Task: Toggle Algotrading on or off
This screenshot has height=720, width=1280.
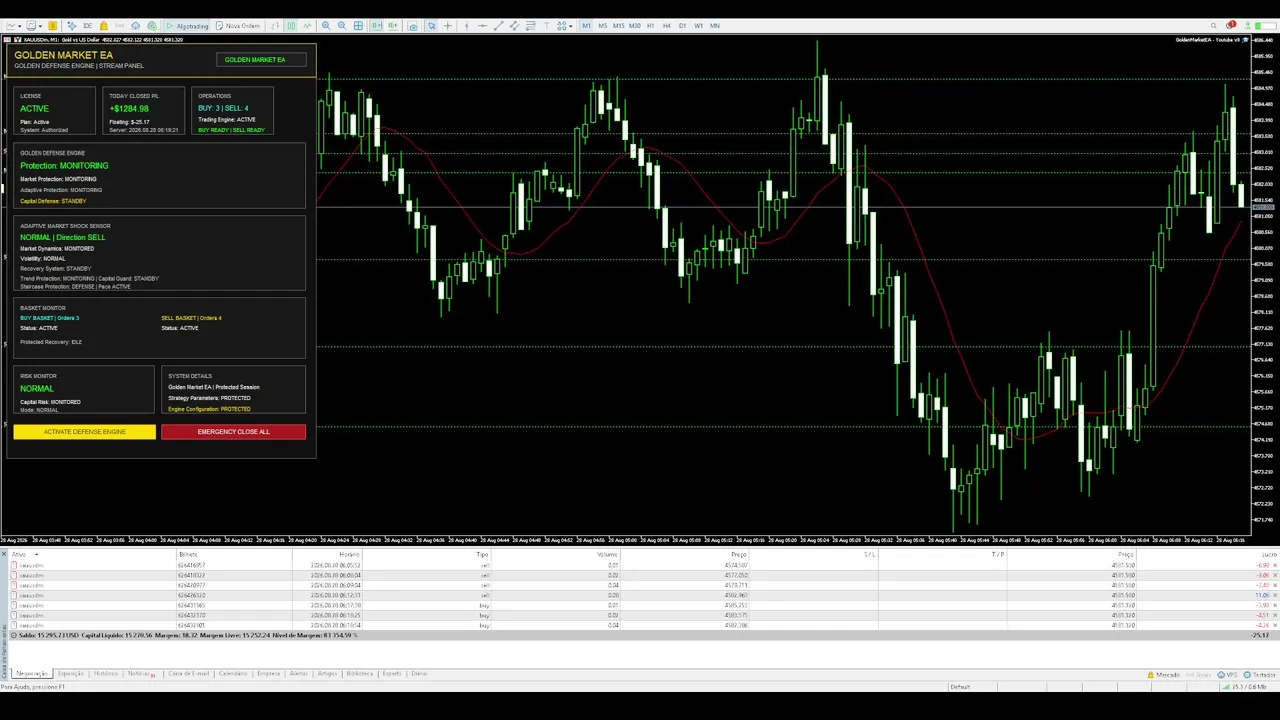Action: 188,26
